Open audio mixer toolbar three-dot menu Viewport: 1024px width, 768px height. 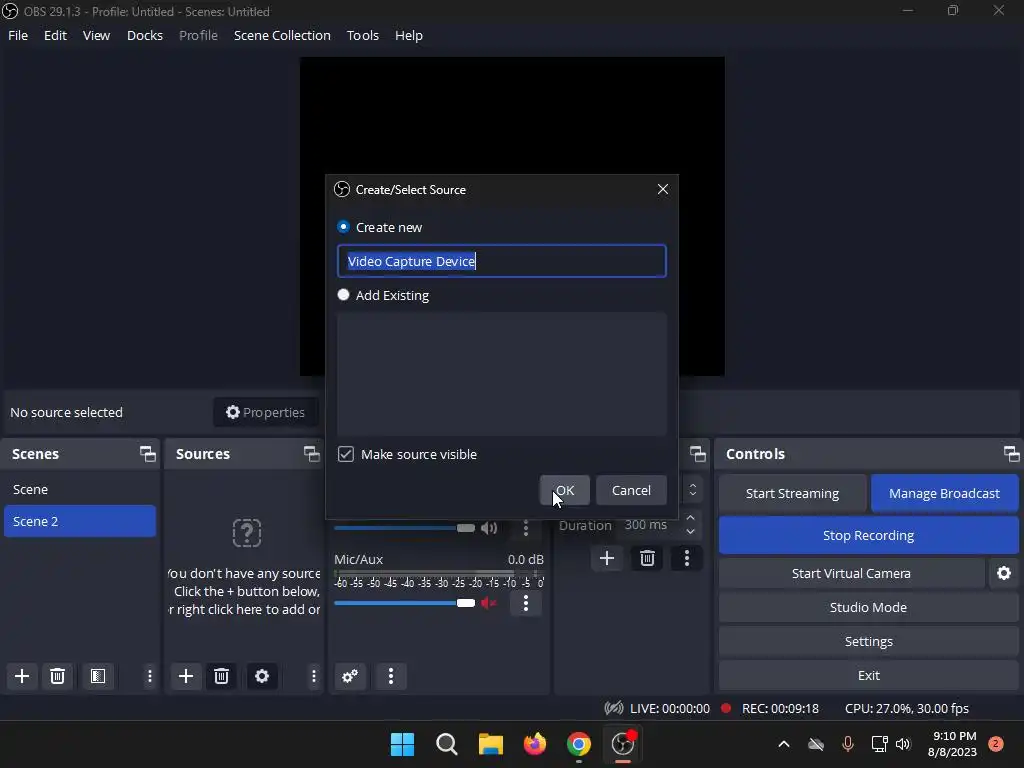[391, 676]
